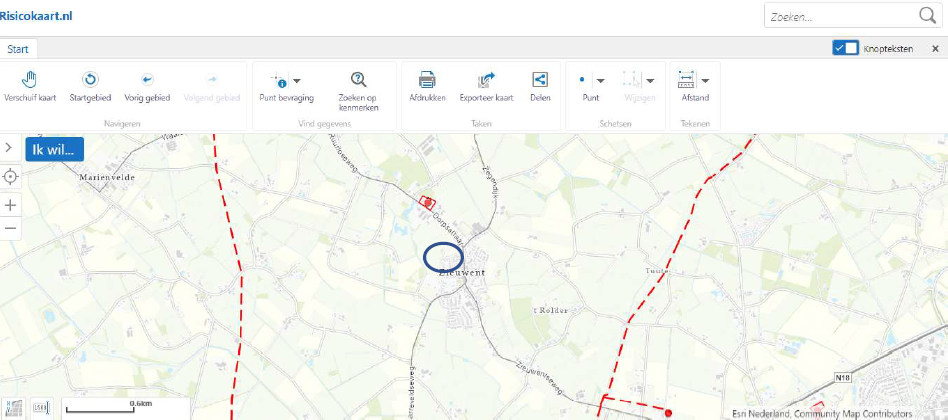Go back with Vorig gebied arrow
This screenshot has height=420, width=948.
pos(147,79)
